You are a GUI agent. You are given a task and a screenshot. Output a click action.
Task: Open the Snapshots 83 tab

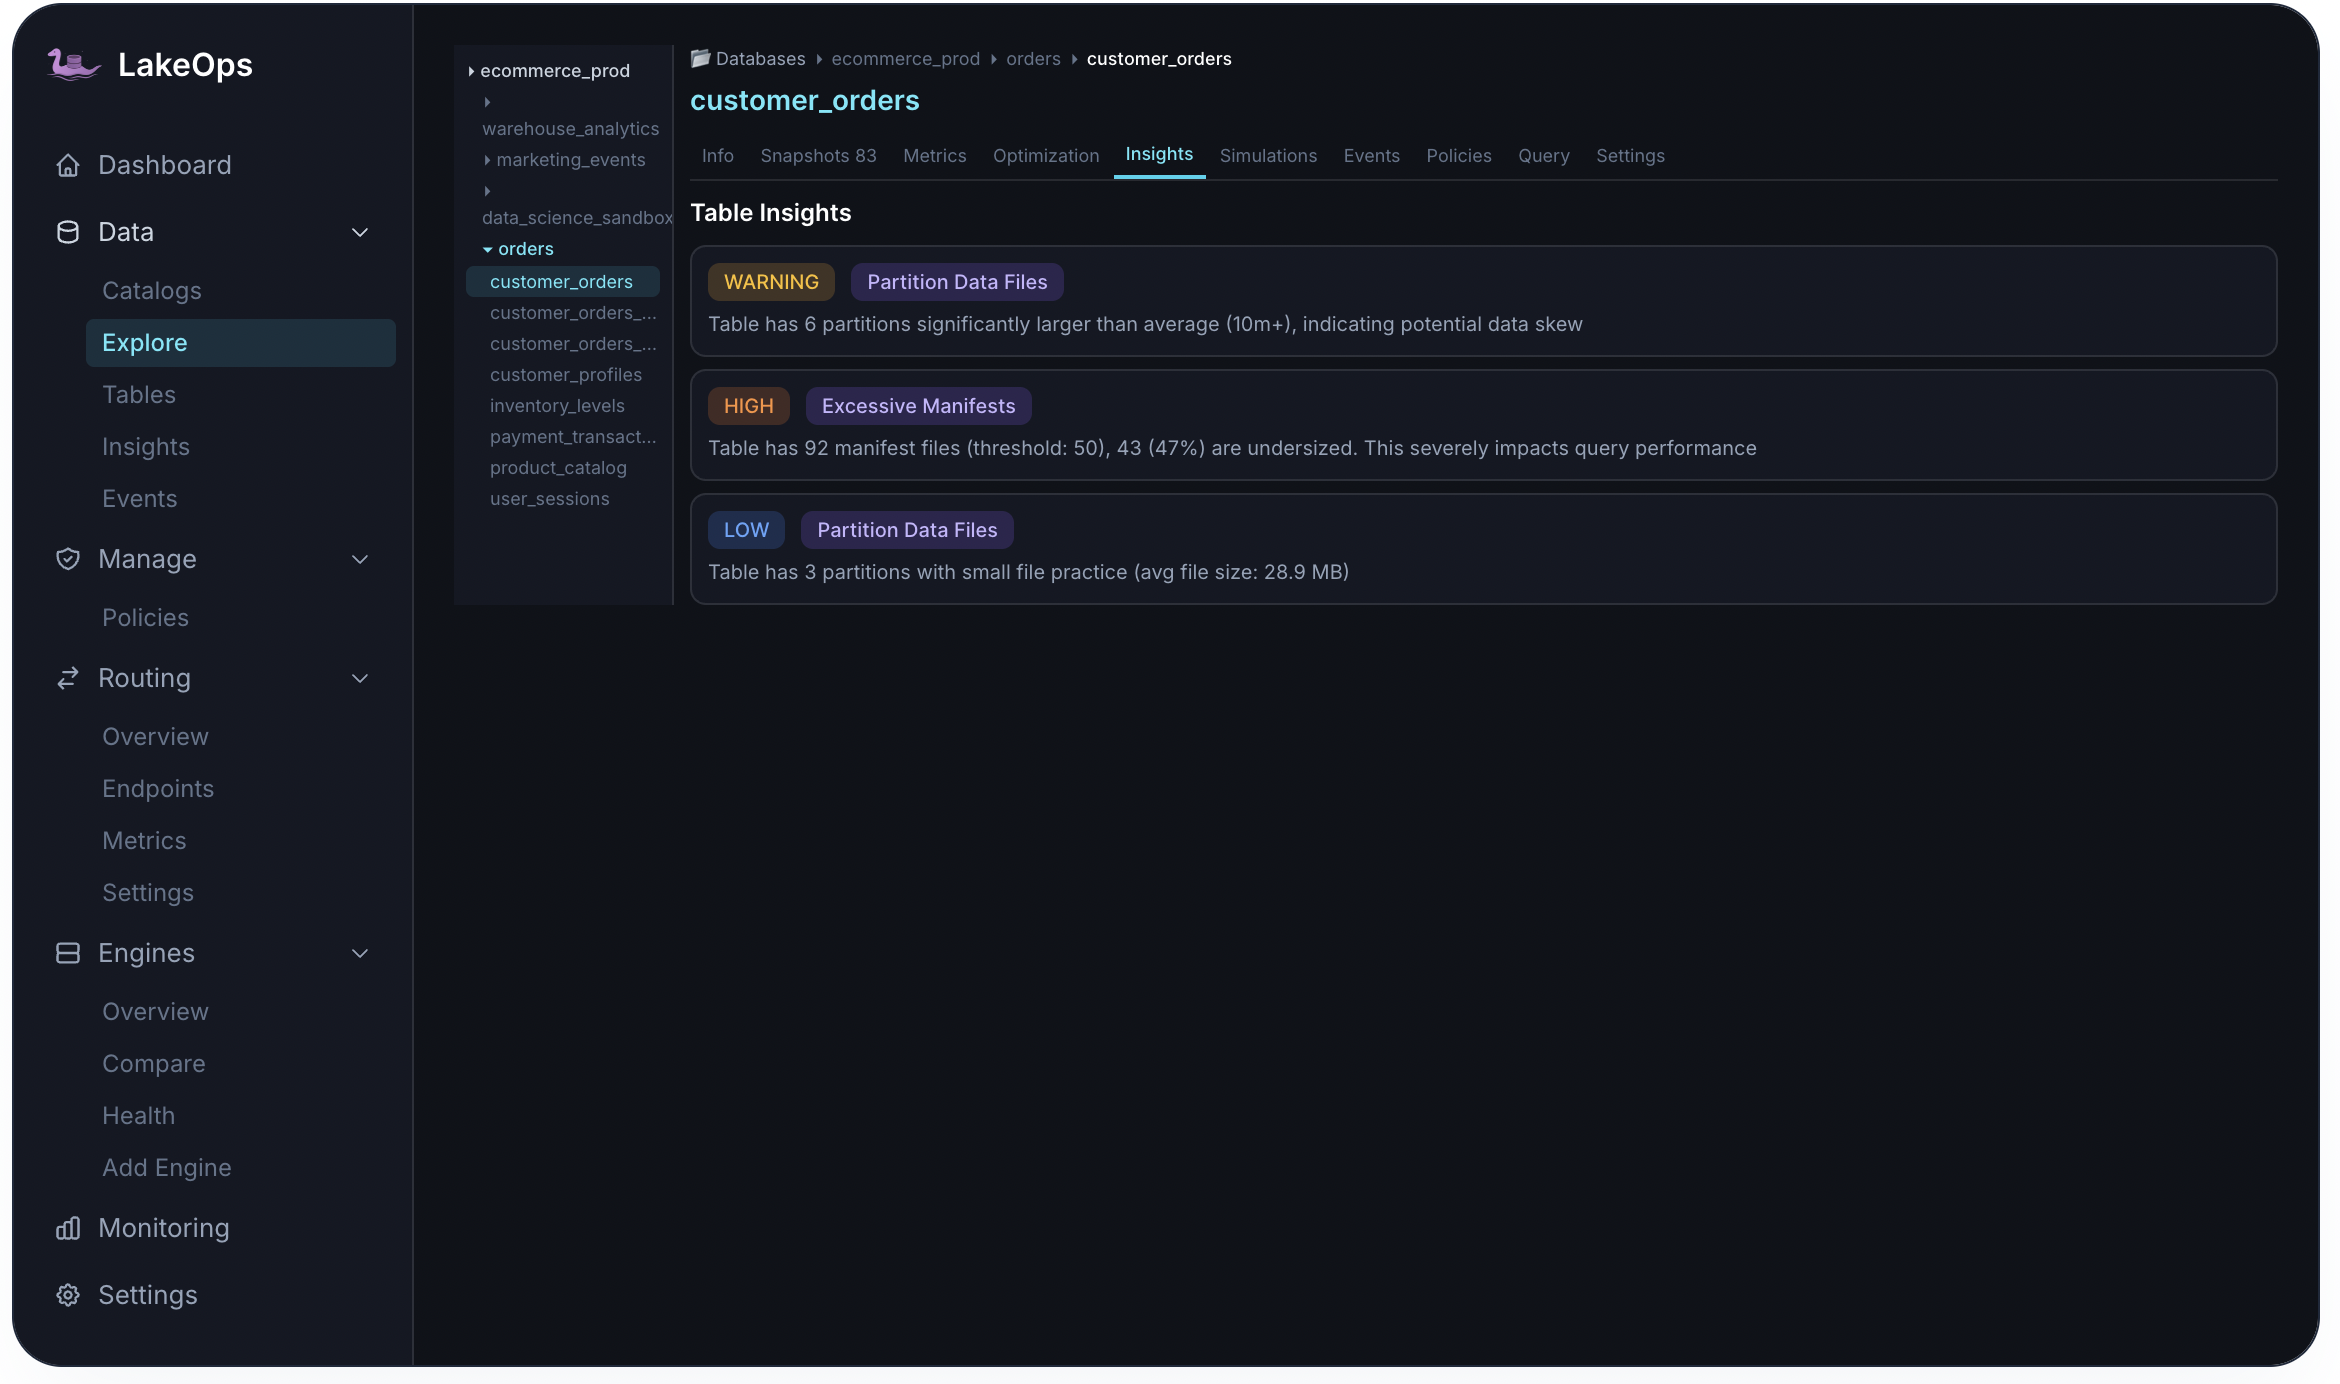tap(818, 156)
